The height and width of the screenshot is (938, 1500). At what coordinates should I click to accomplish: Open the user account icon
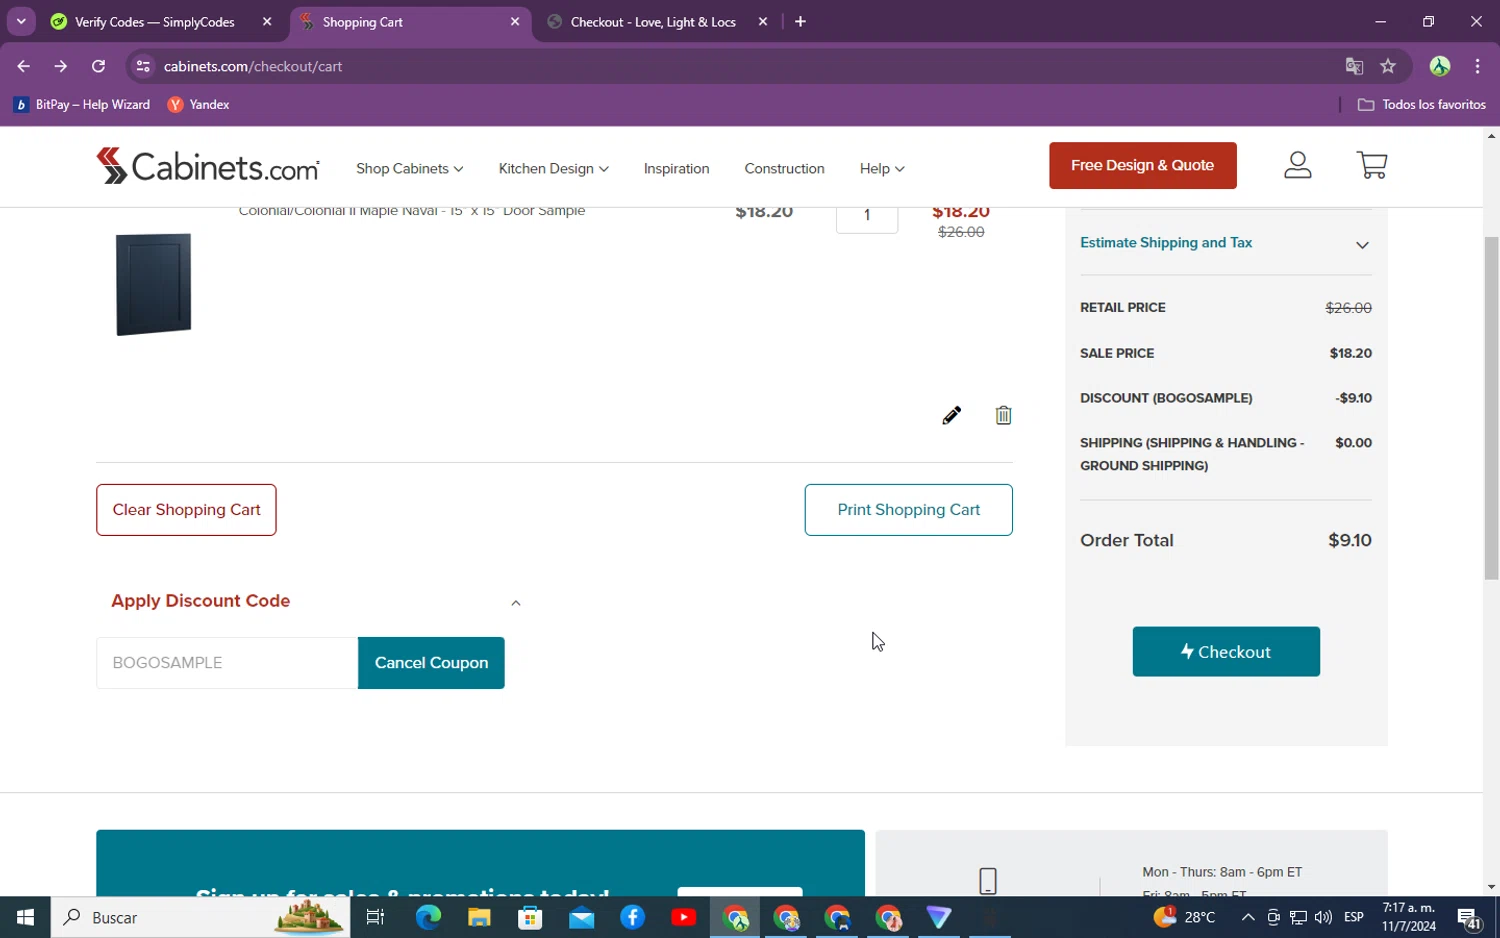pos(1297,165)
